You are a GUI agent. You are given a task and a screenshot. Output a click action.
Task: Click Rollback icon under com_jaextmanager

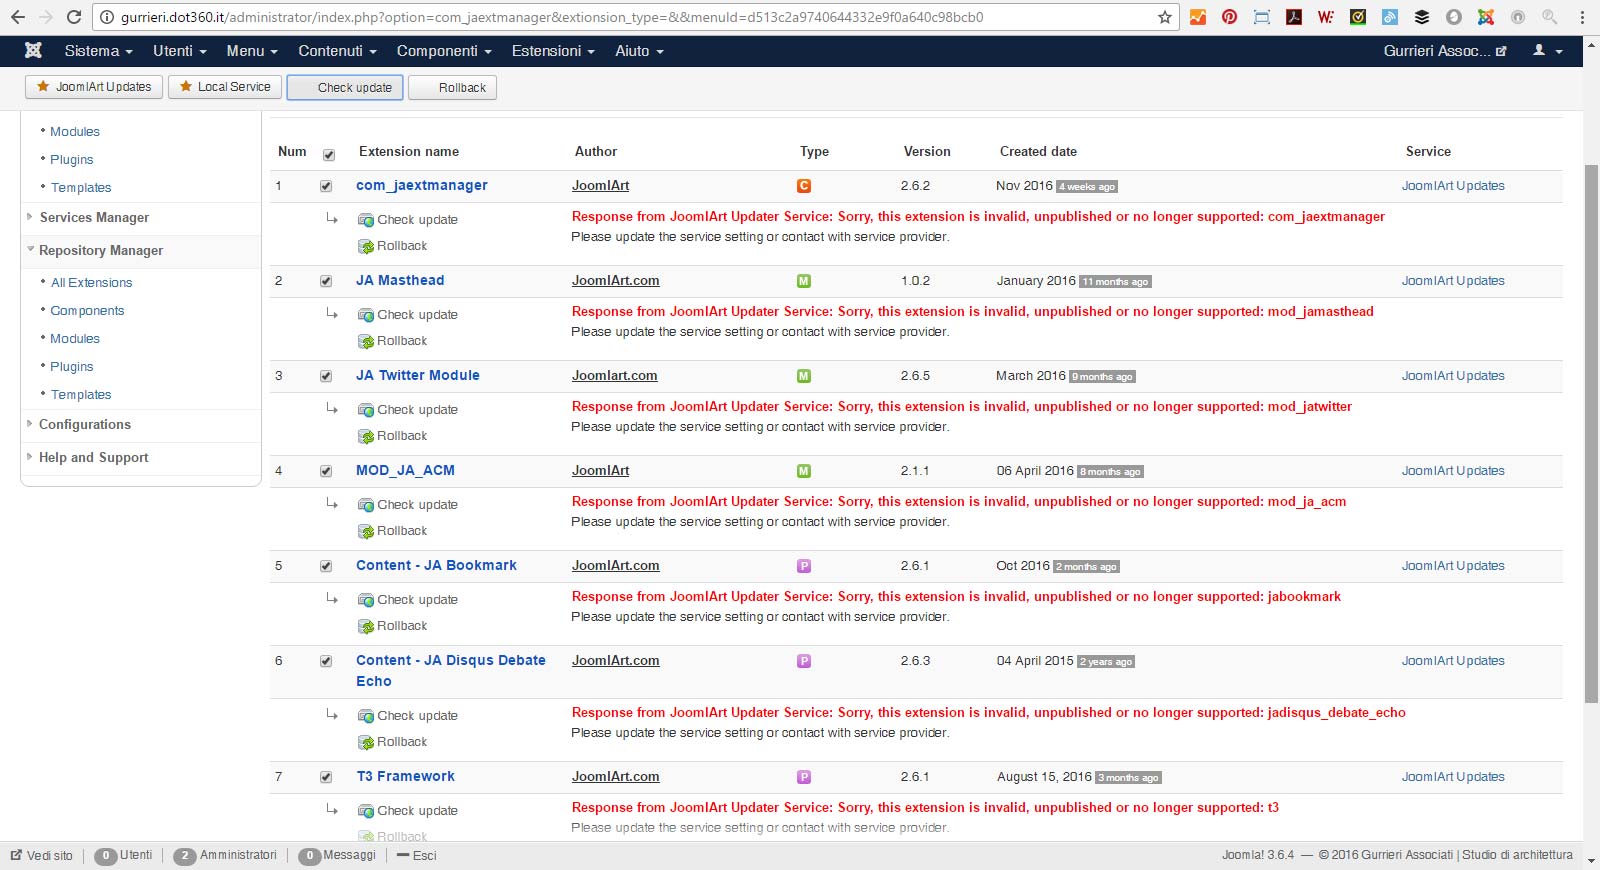(366, 246)
